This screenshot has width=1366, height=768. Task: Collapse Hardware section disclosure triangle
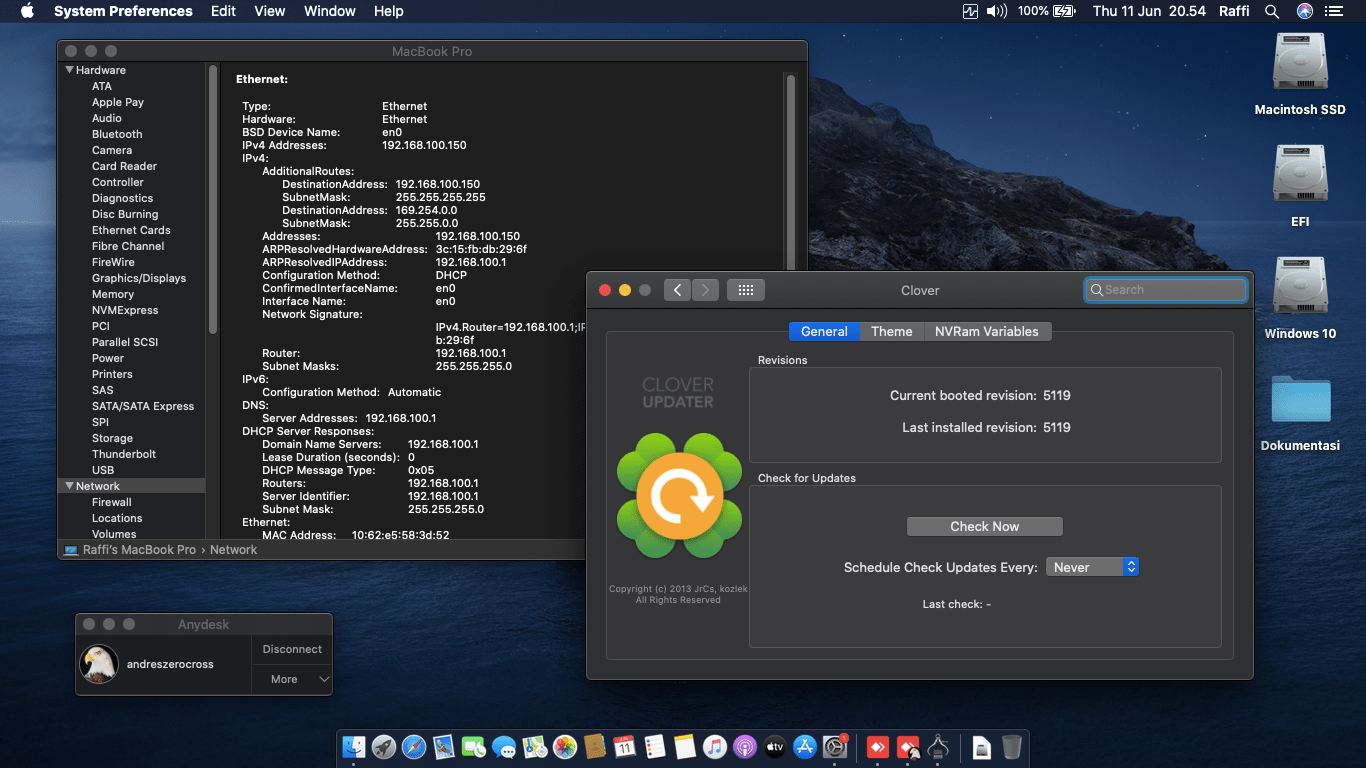(x=70, y=70)
